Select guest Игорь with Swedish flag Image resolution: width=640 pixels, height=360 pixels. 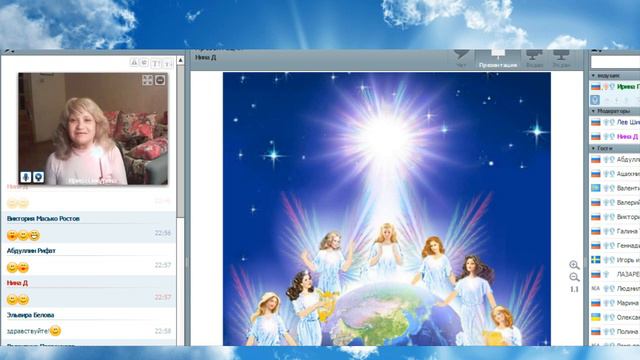click(615, 260)
